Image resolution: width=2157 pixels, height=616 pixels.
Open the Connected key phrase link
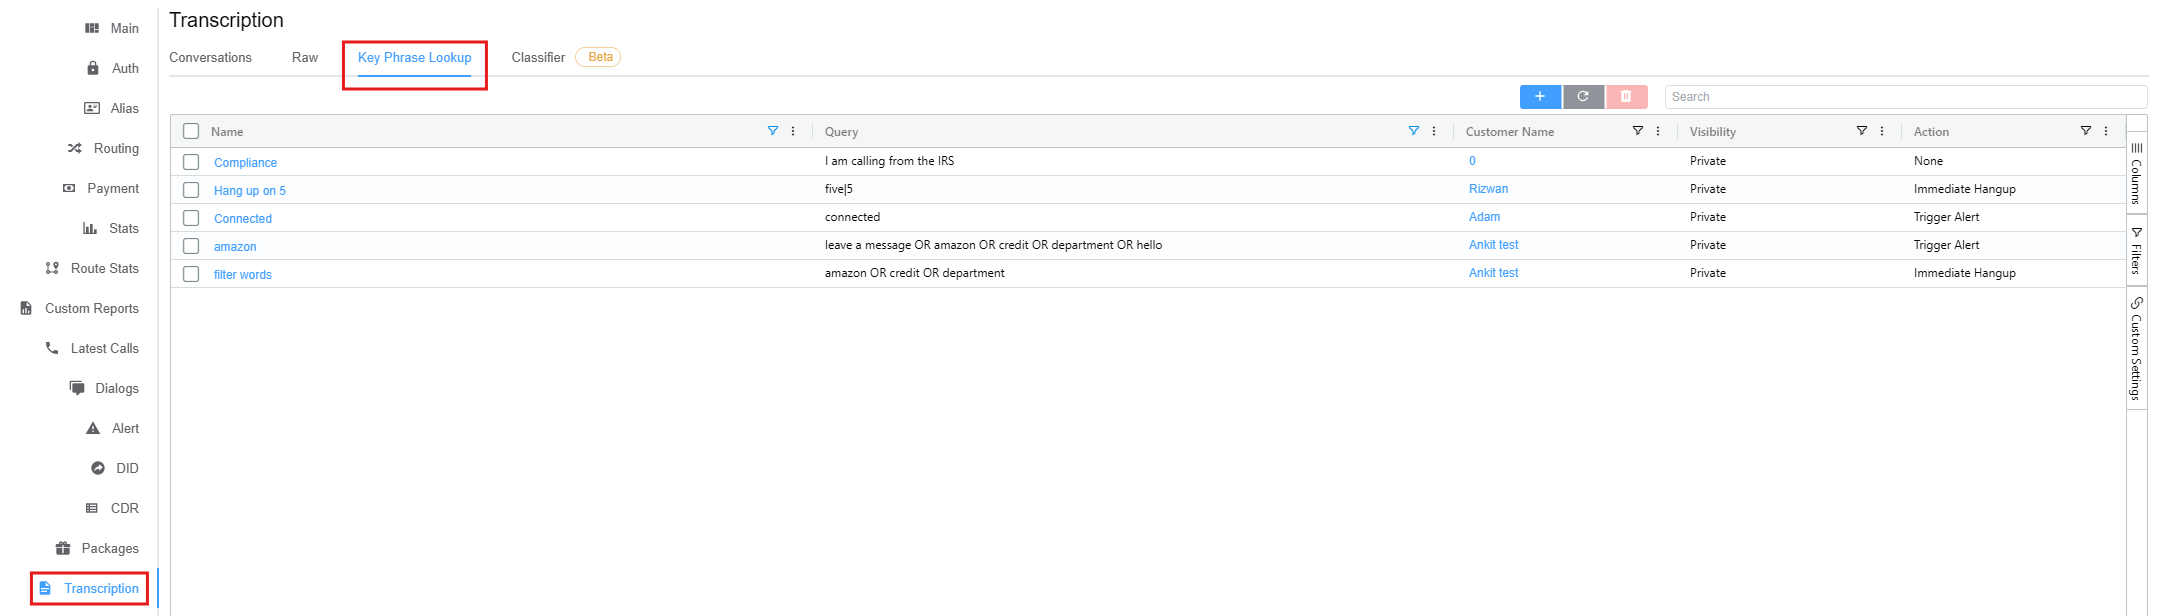pos(243,219)
